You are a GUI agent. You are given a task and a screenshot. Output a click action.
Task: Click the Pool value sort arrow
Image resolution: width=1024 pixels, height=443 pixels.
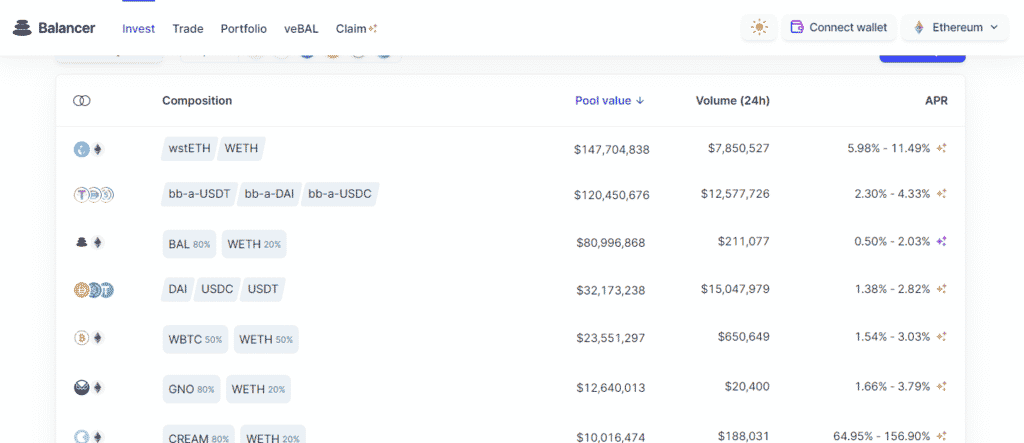pyautogui.click(x=640, y=101)
